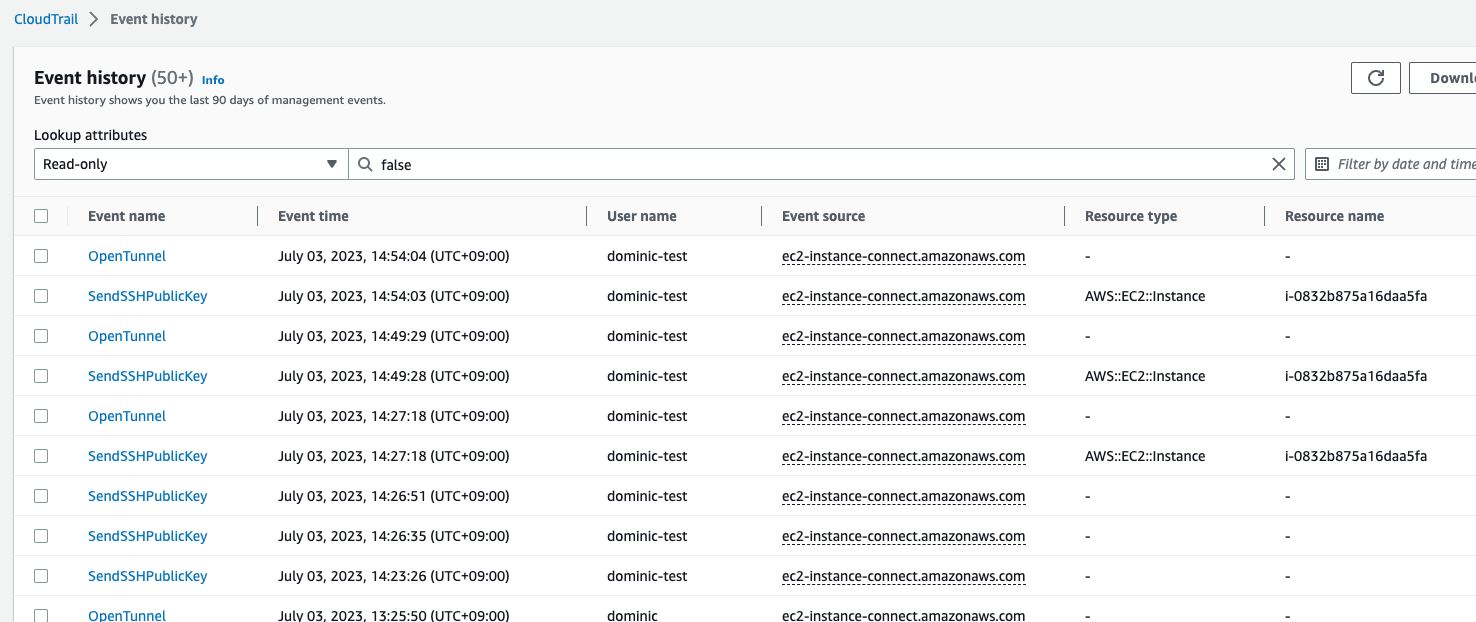This screenshot has height=622, width=1476.
Task: Click the Event source column header
Action: coord(823,216)
